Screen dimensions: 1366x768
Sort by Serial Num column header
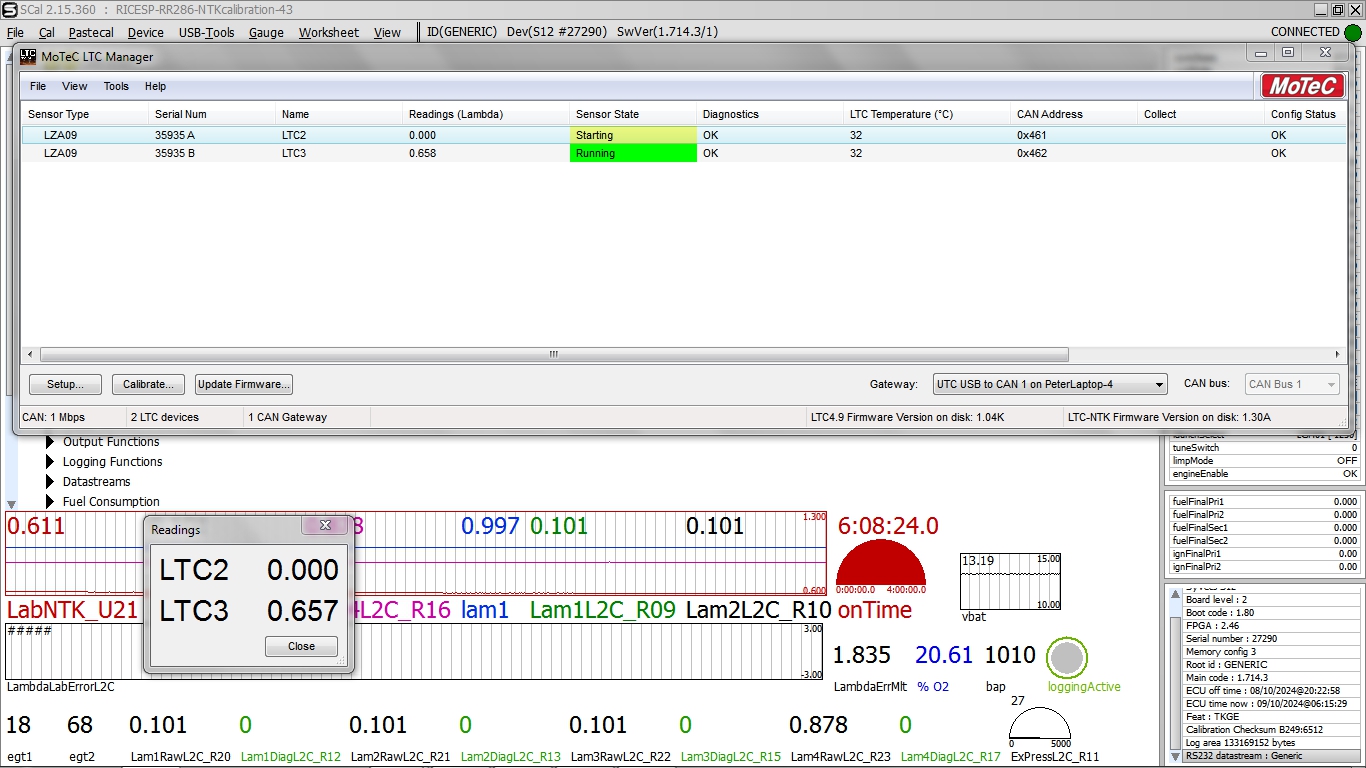tap(211, 114)
